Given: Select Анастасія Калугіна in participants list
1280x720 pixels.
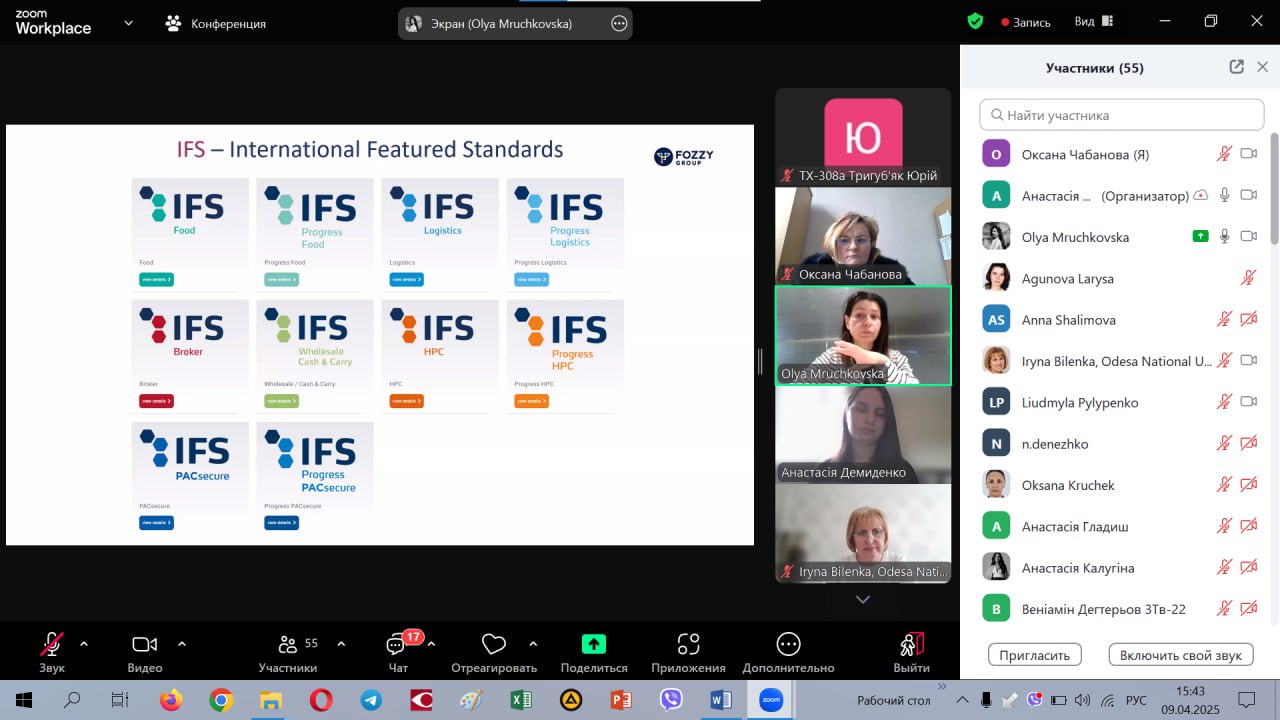Looking at the screenshot, I should [1120, 567].
